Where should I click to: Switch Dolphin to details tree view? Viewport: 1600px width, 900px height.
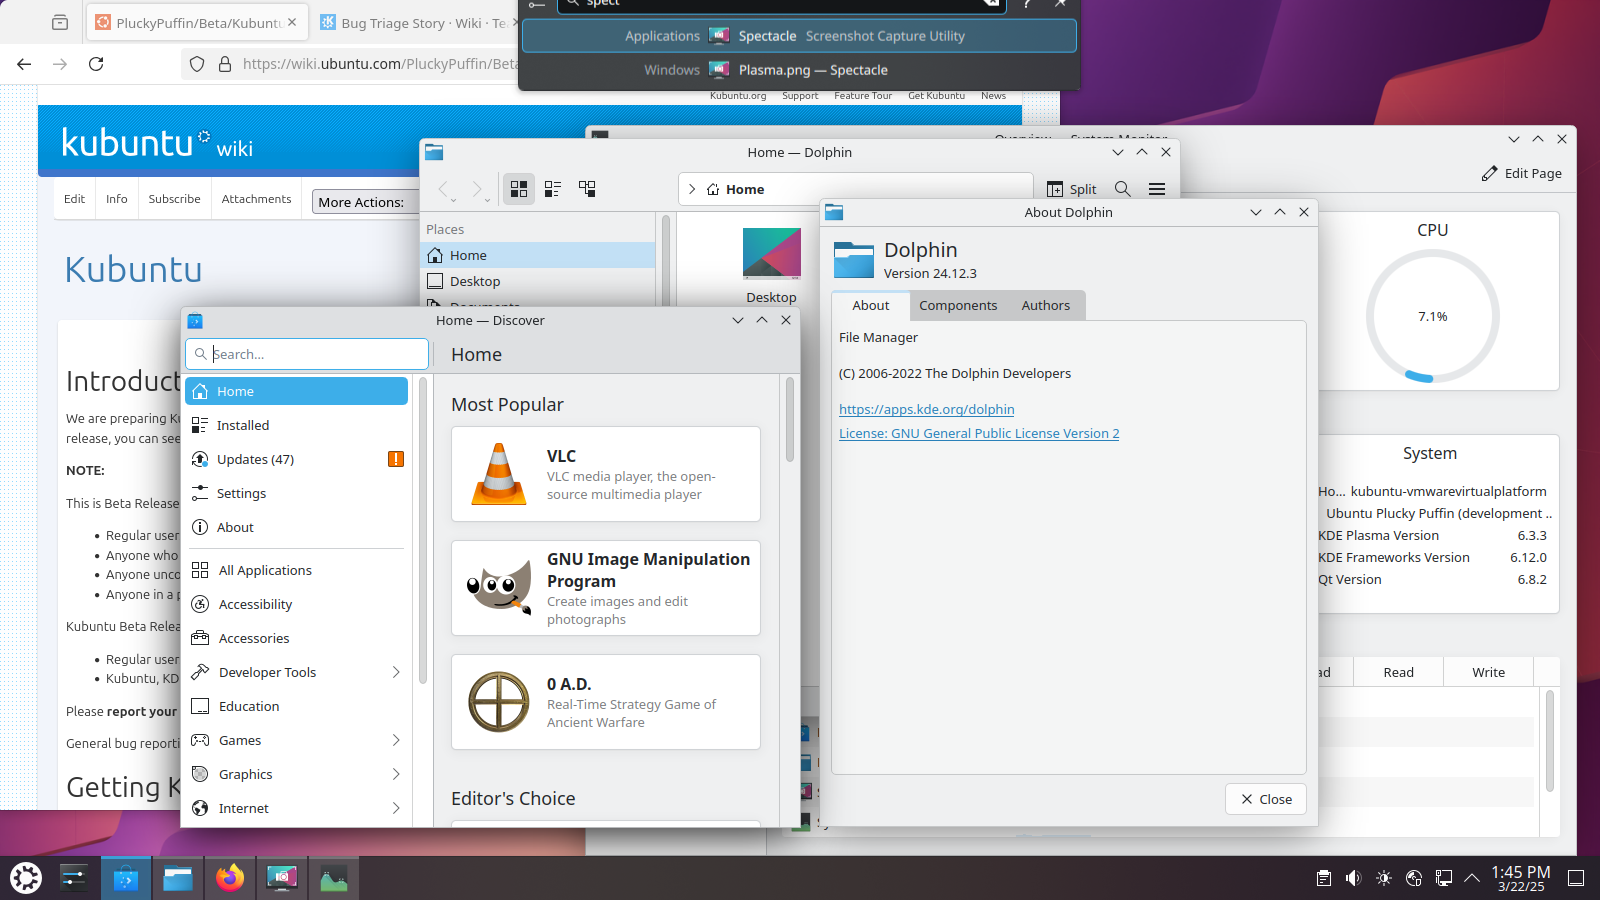pos(587,188)
